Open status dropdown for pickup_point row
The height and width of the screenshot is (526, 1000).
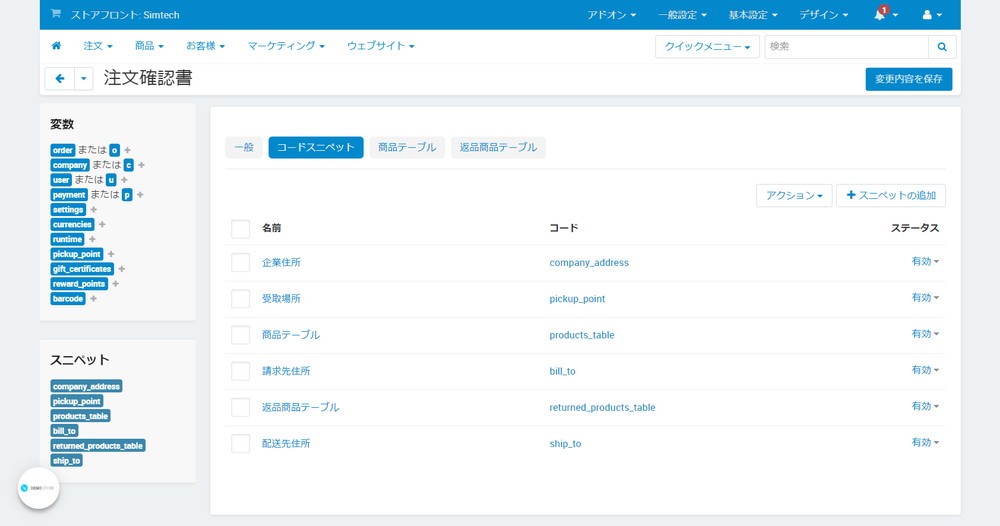[925, 298]
